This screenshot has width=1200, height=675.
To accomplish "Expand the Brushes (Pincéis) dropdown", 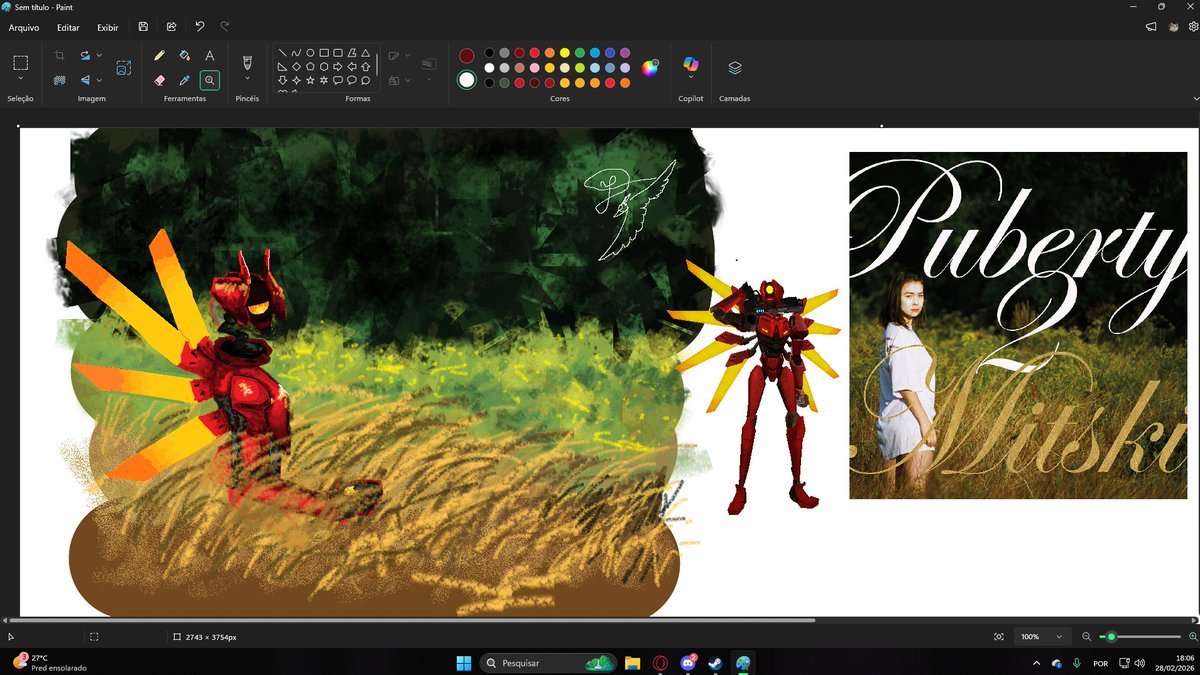I will [x=247, y=78].
